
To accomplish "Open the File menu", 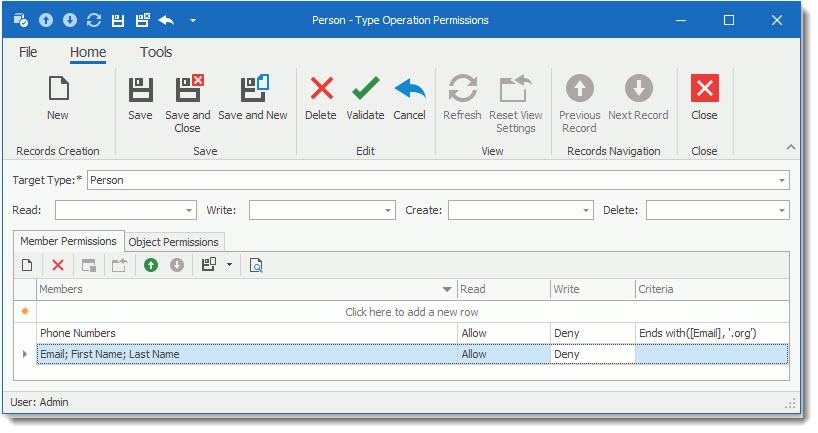I will coord(28,52).
